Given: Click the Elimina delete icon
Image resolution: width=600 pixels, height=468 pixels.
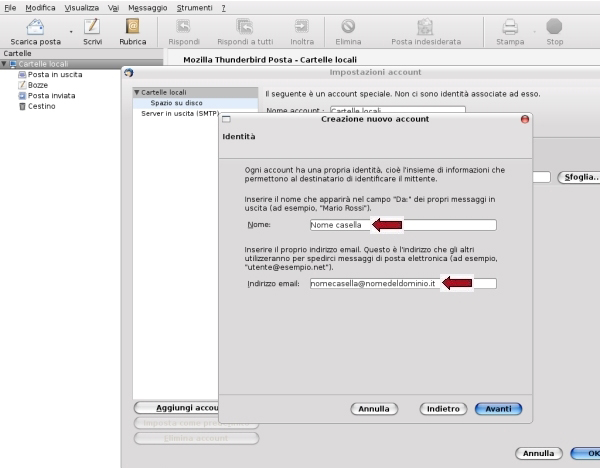Looking at the screenshot, I should click(x=348, y=26).
